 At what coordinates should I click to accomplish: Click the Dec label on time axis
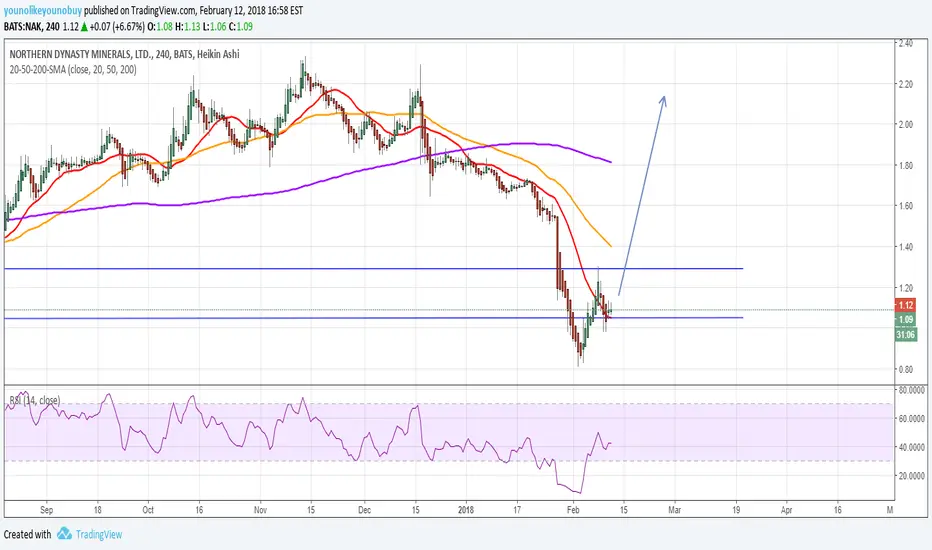click(x=364, y=510)
